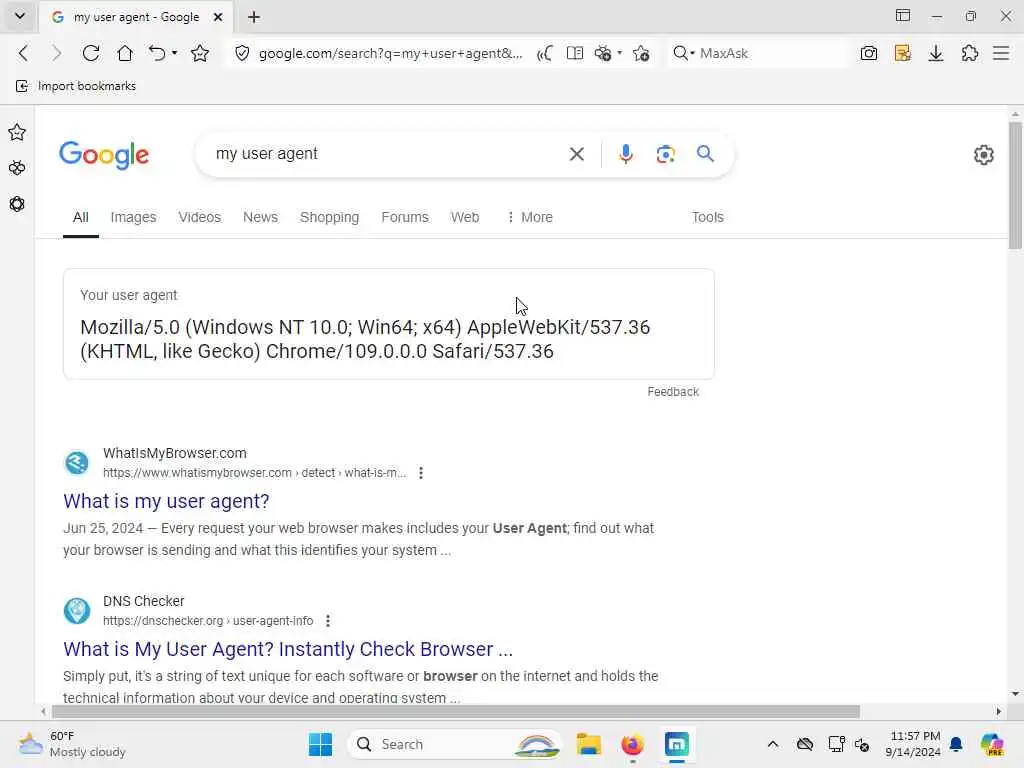The height and width of the screenshot is (768, 1024).
Task: Click the Chrome/109.0.0.0 user agent text
Action: point(345,351)
